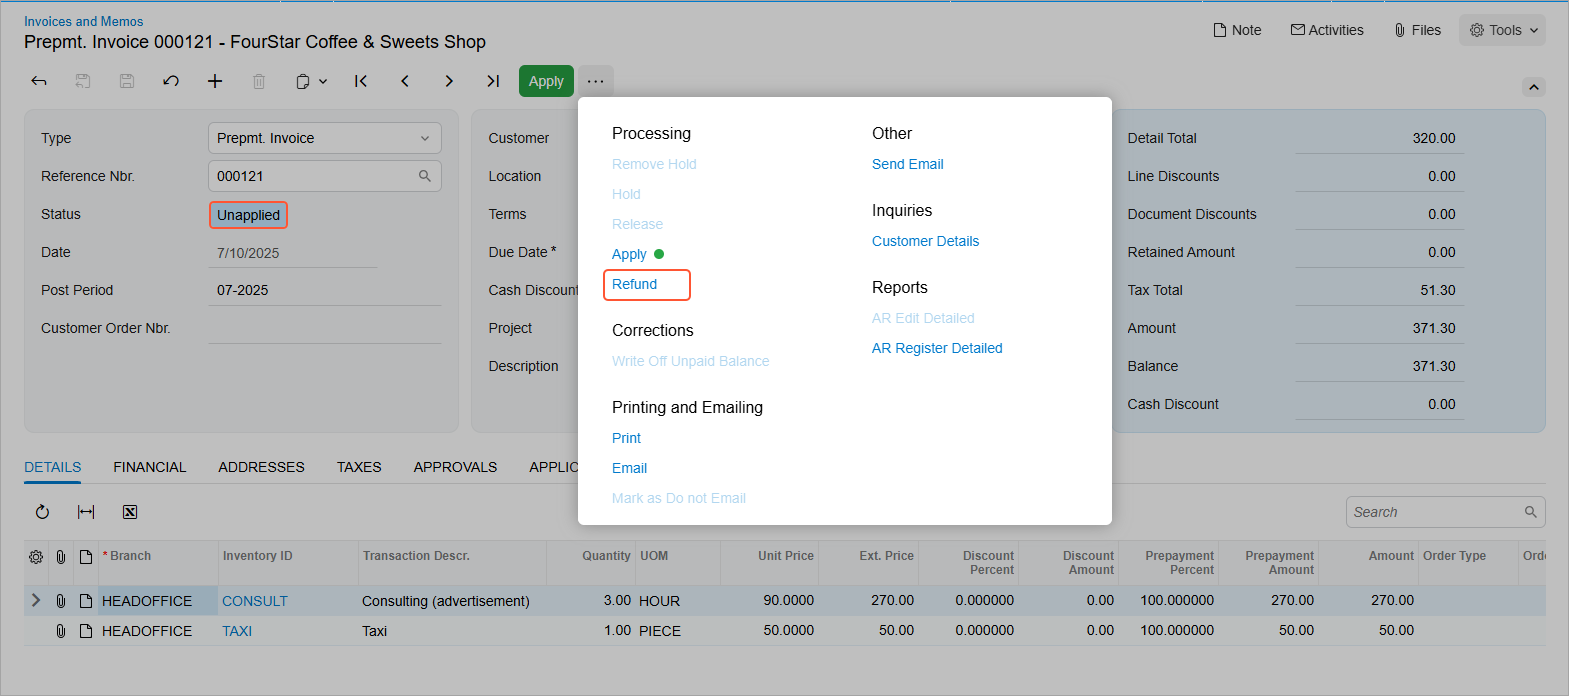This screenshot has height=696, width=1569.
Task: Open the Tools dropdown menu
Action: coord(1502,30)
